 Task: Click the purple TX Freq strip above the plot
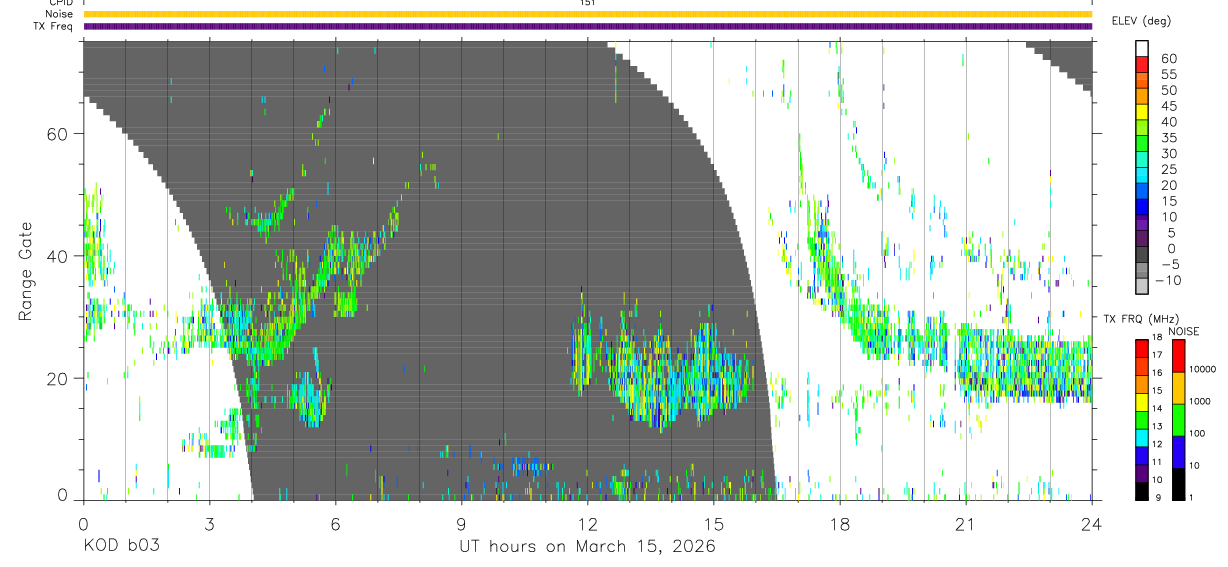tap(587, 26)
